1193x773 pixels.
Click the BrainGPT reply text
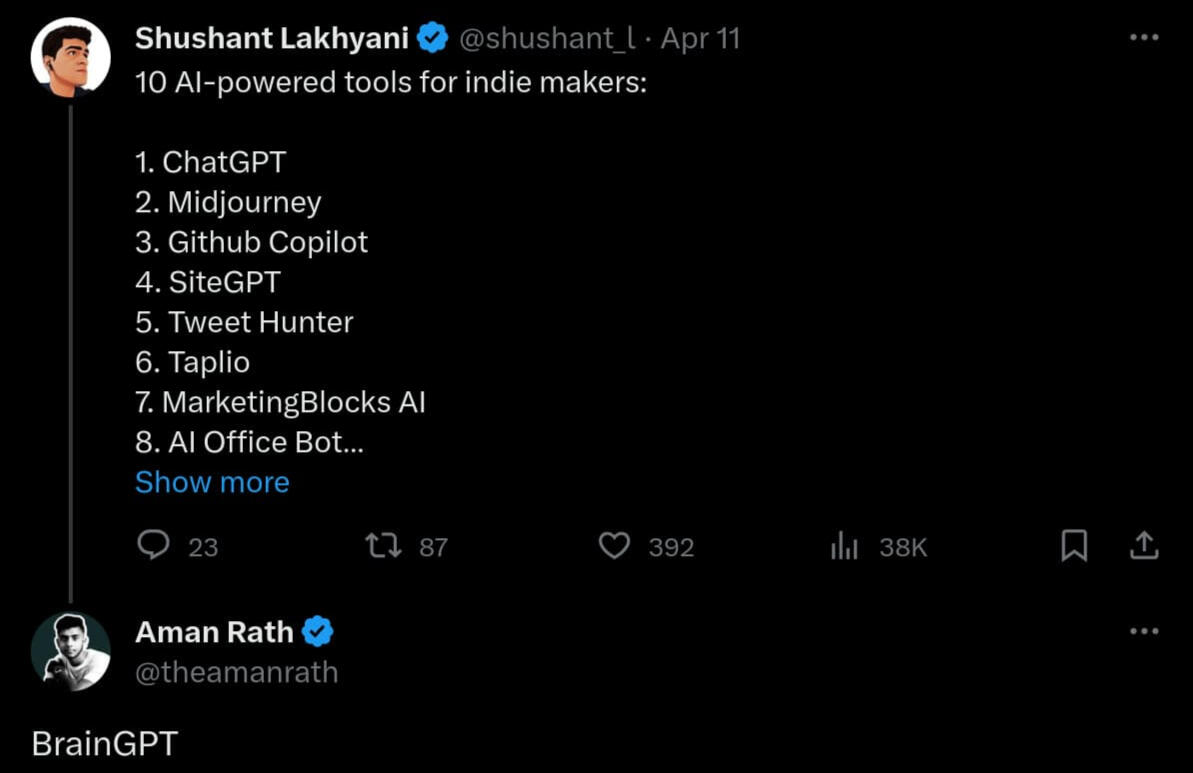click(x=104, y=744)
